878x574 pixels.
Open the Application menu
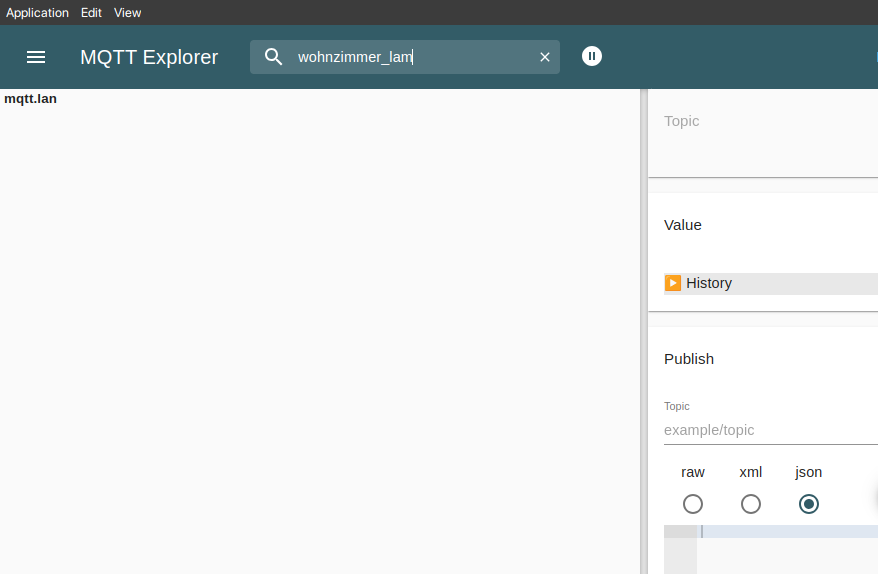[37, 12]
